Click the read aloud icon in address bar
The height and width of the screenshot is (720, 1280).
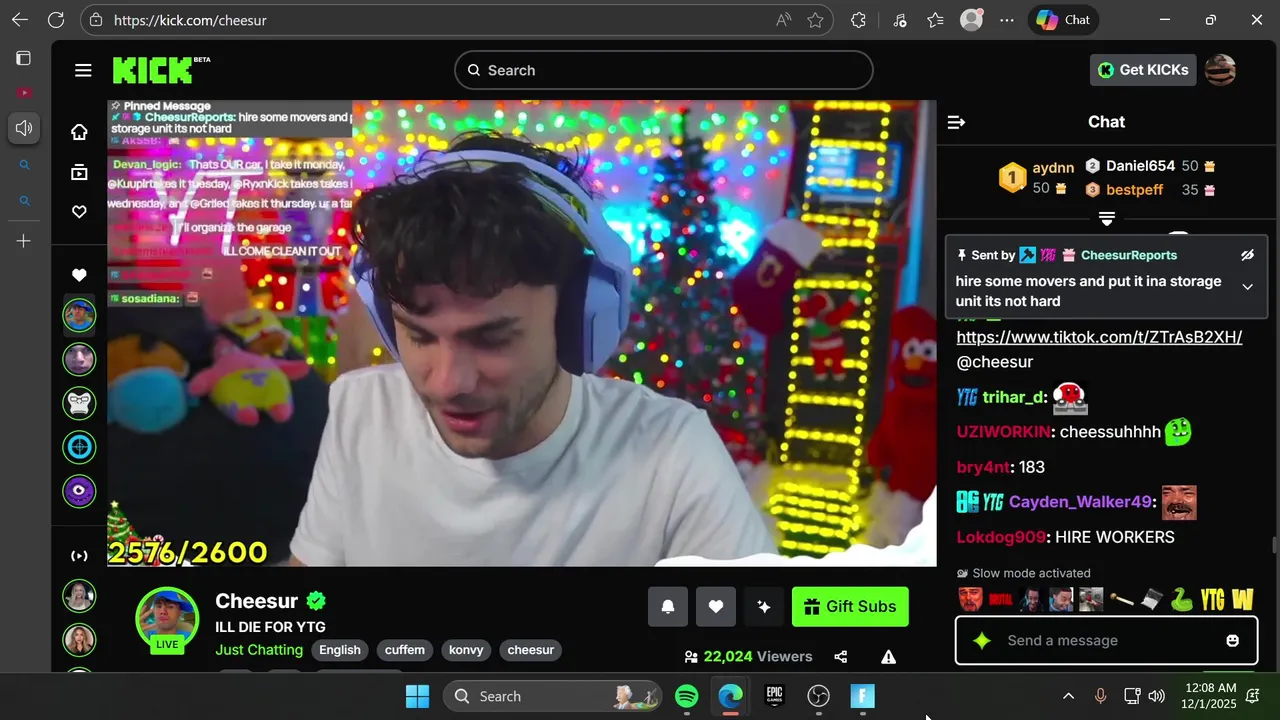(782, 20)
